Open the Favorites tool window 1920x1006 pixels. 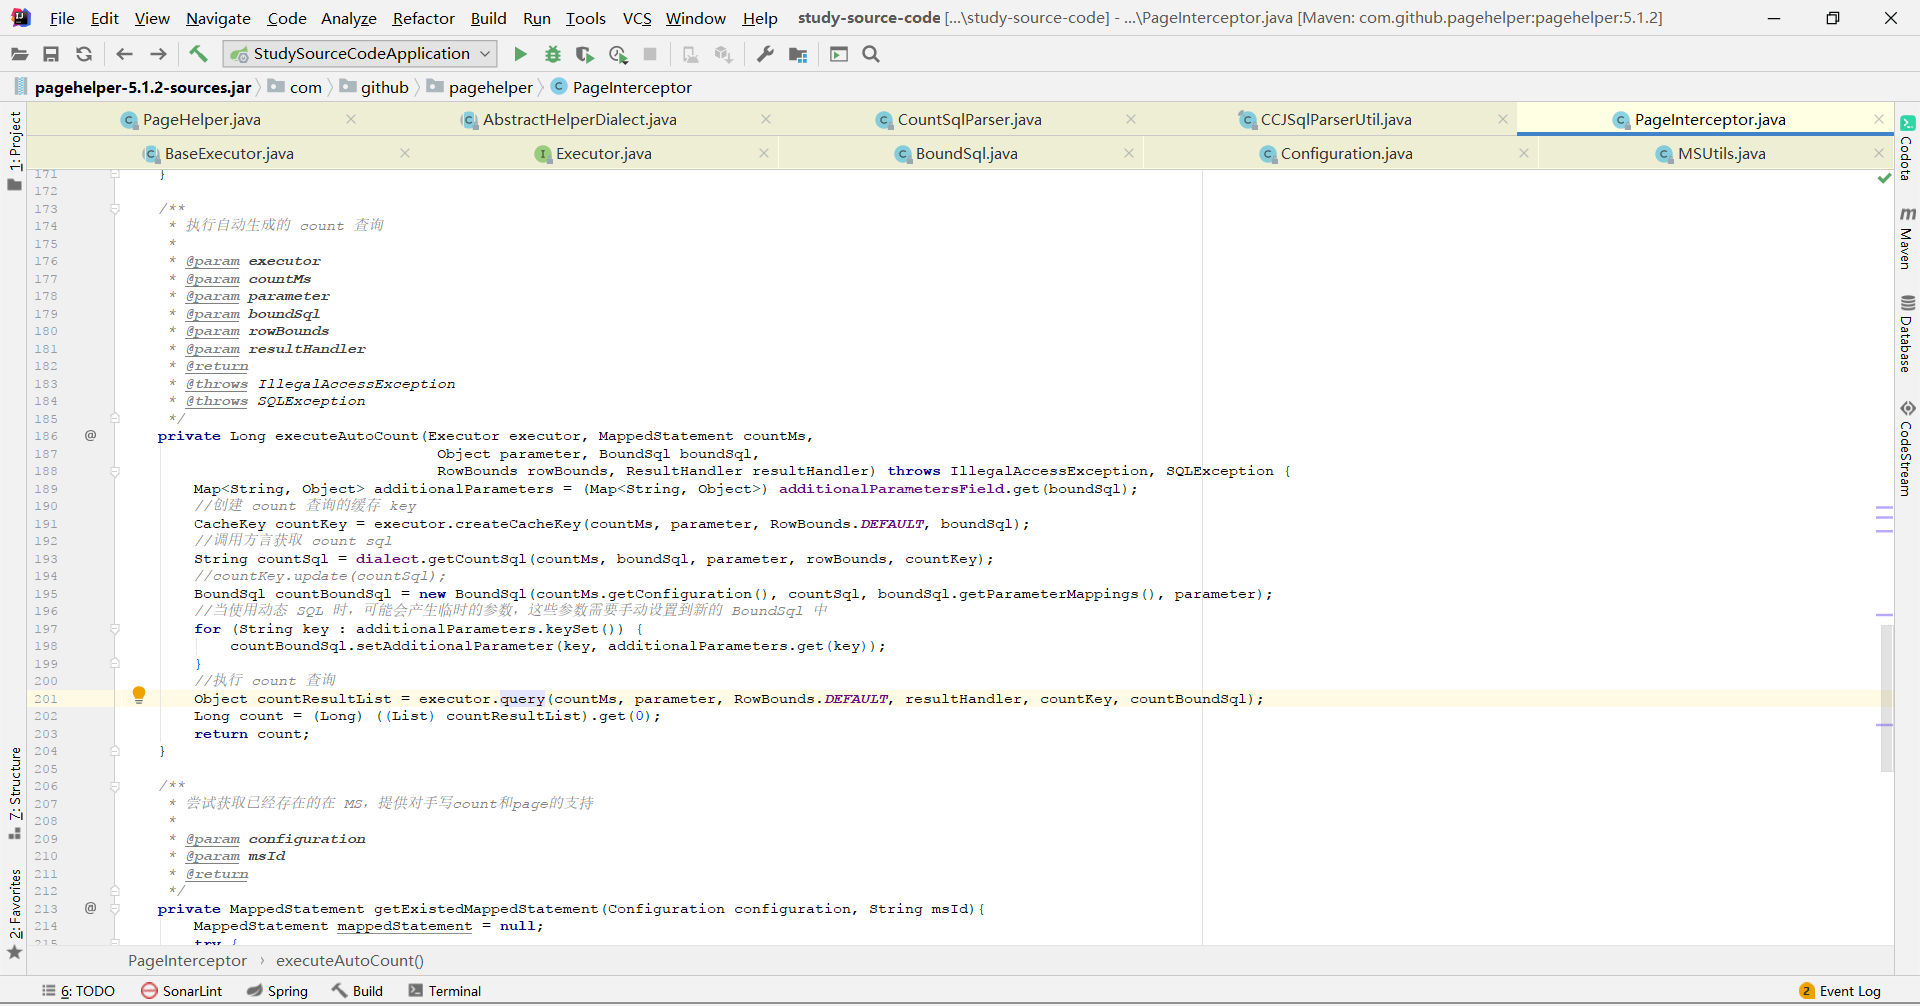click(15, 914)
